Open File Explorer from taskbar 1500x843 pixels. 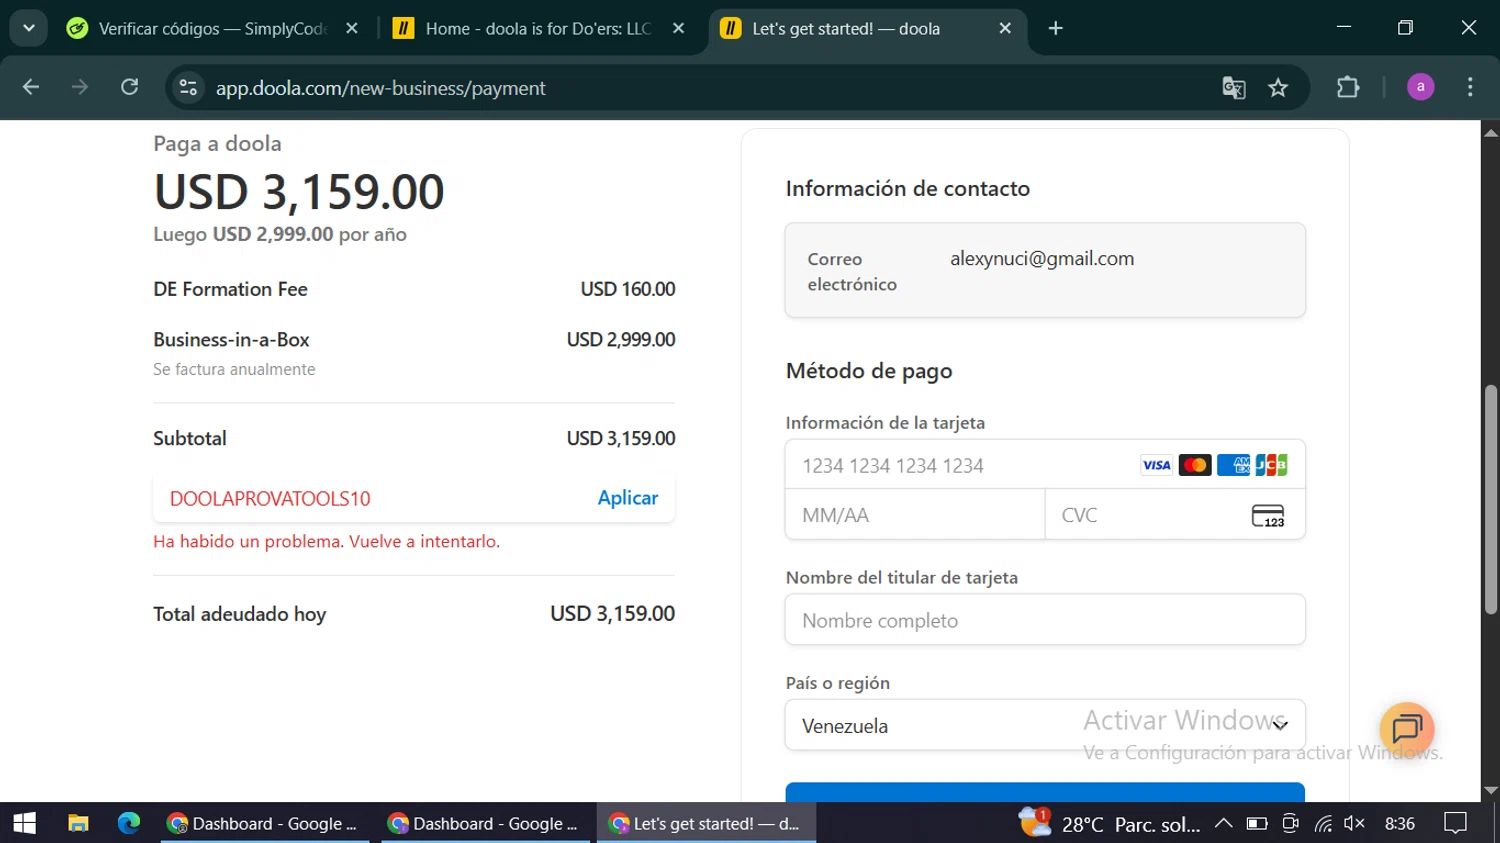[78, 823]
